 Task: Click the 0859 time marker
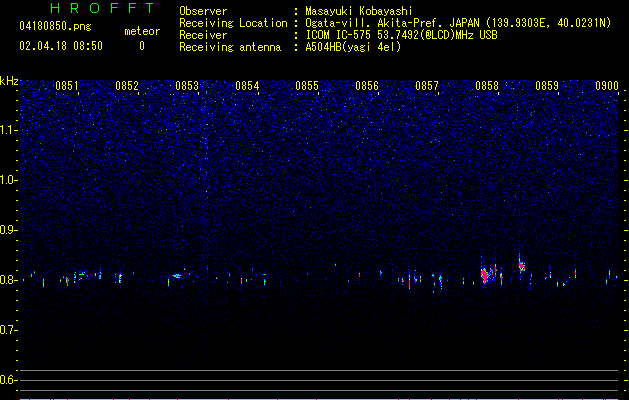click(x=547, y=86)
